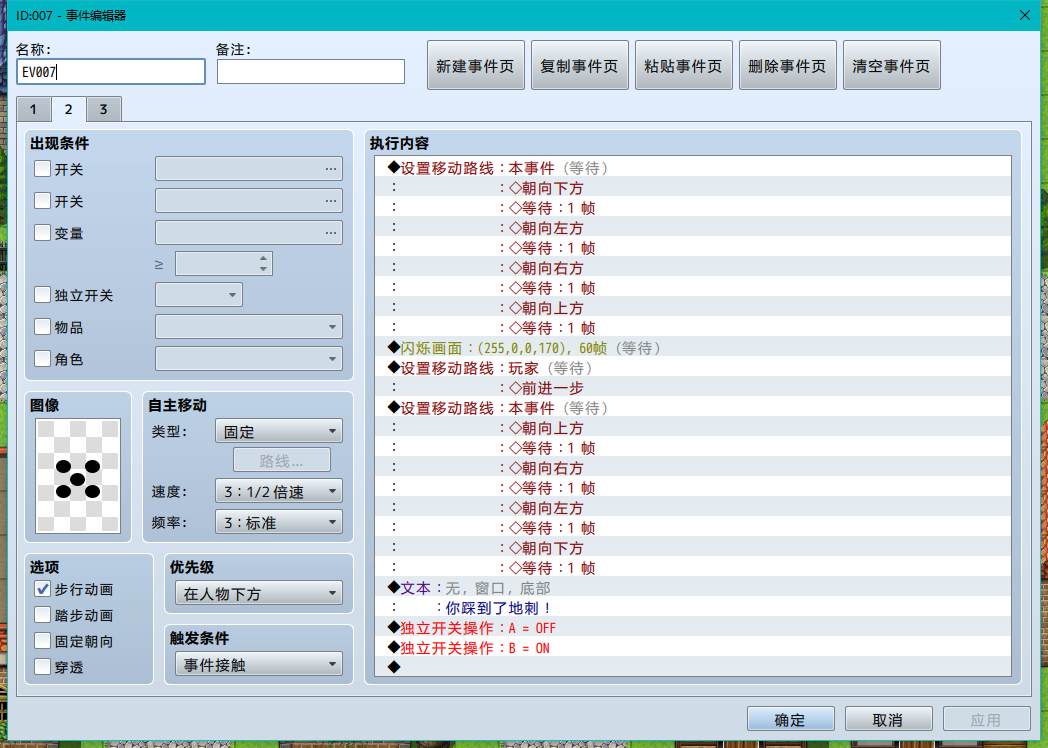Open the first 开关 selector ellipsis field
Image resolution: width=1048 pixels, height=748 pixels.
[x=249, y=168]
